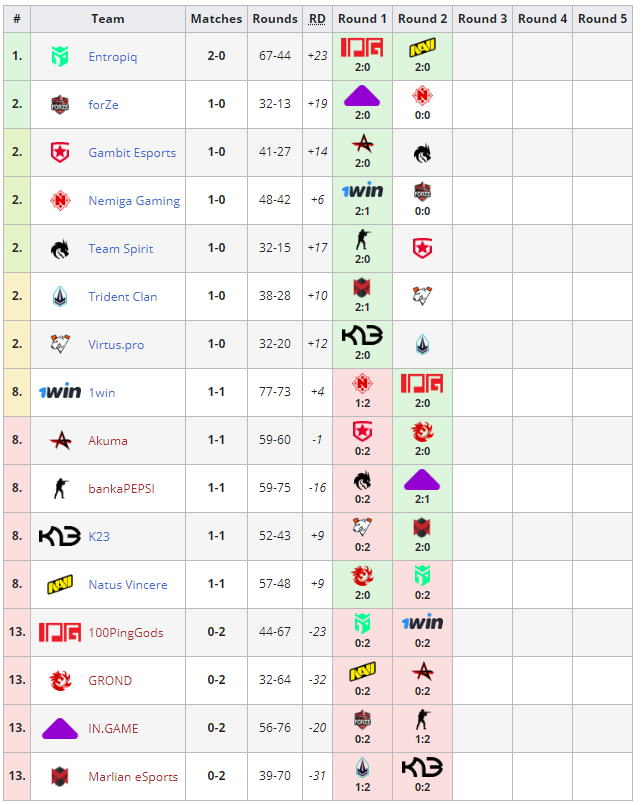Click the Virtus.pro bear logo
Viewport: 642px width, 805px height.
point(60,345)
